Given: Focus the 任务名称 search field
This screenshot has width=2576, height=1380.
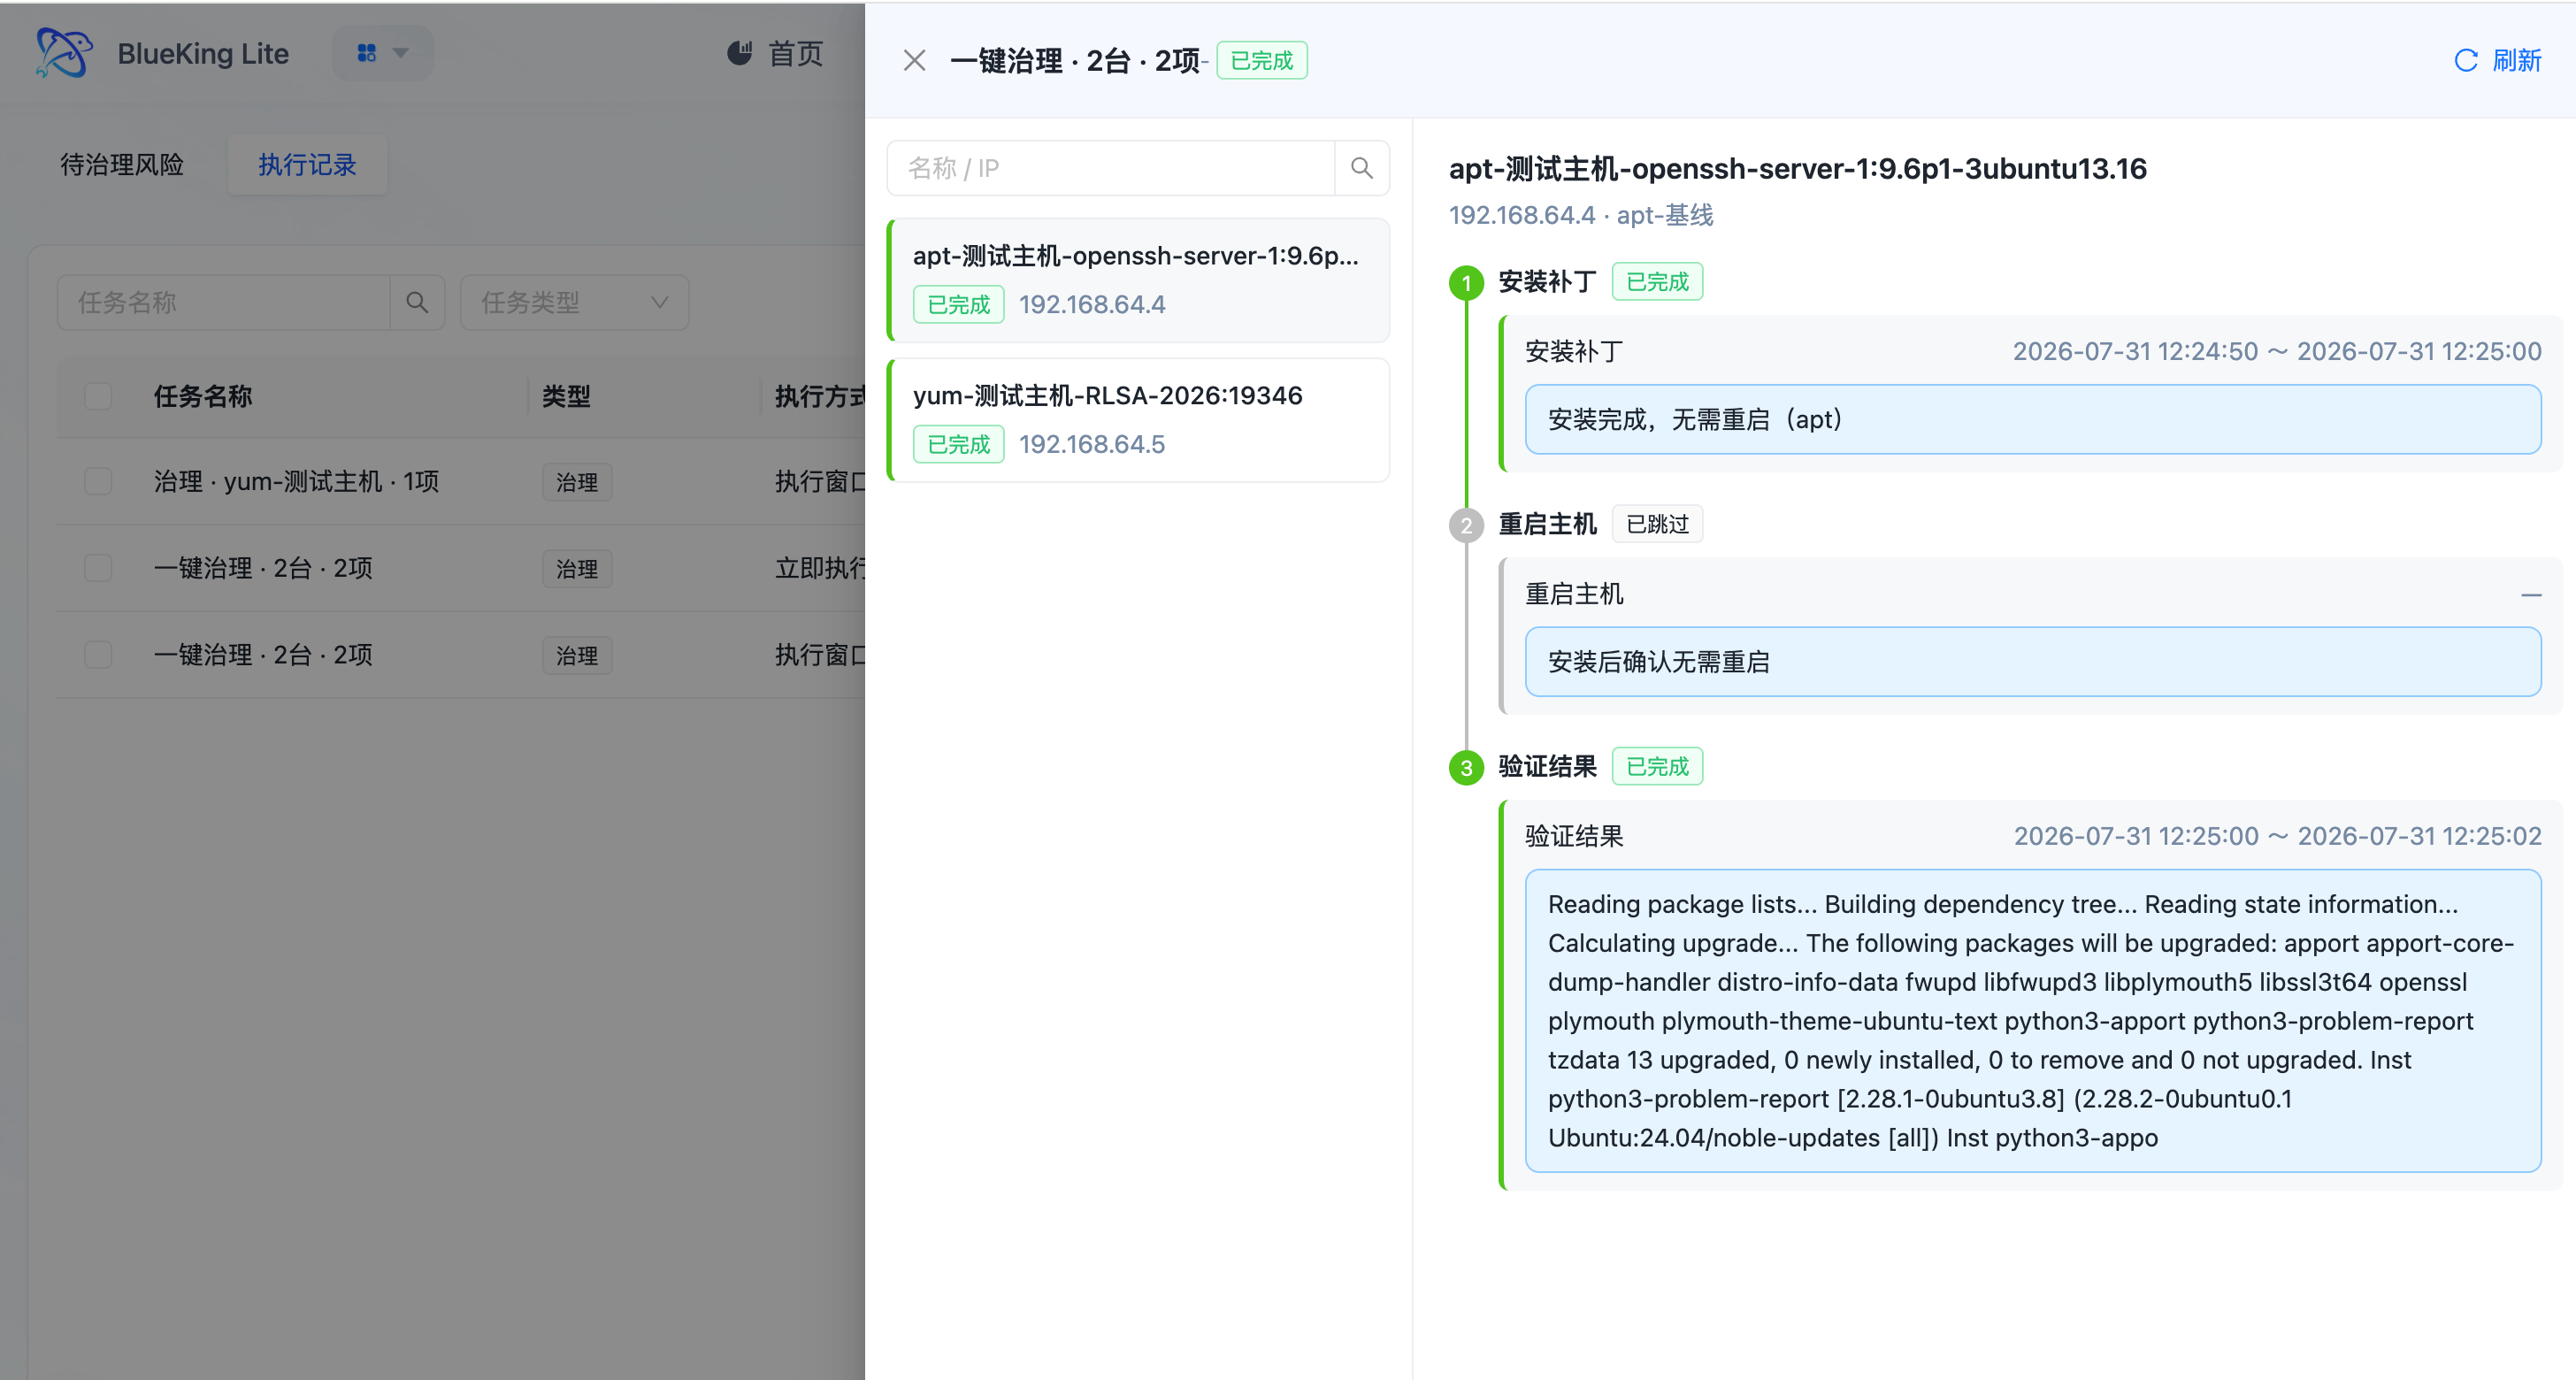Looking at the screenshot, I should (223, 302).
